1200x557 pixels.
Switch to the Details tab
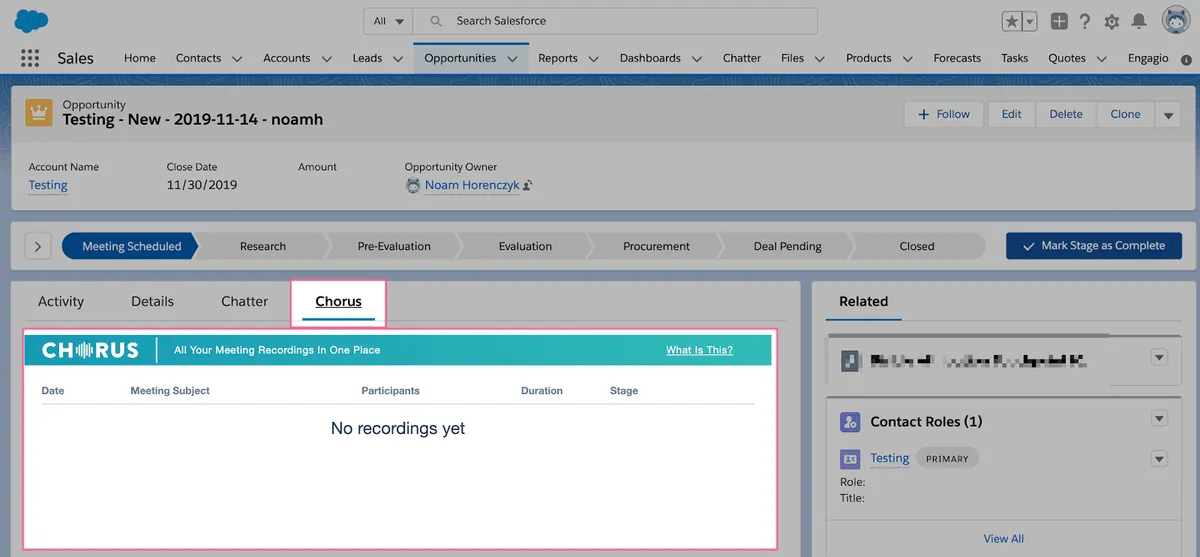(152, 301)
